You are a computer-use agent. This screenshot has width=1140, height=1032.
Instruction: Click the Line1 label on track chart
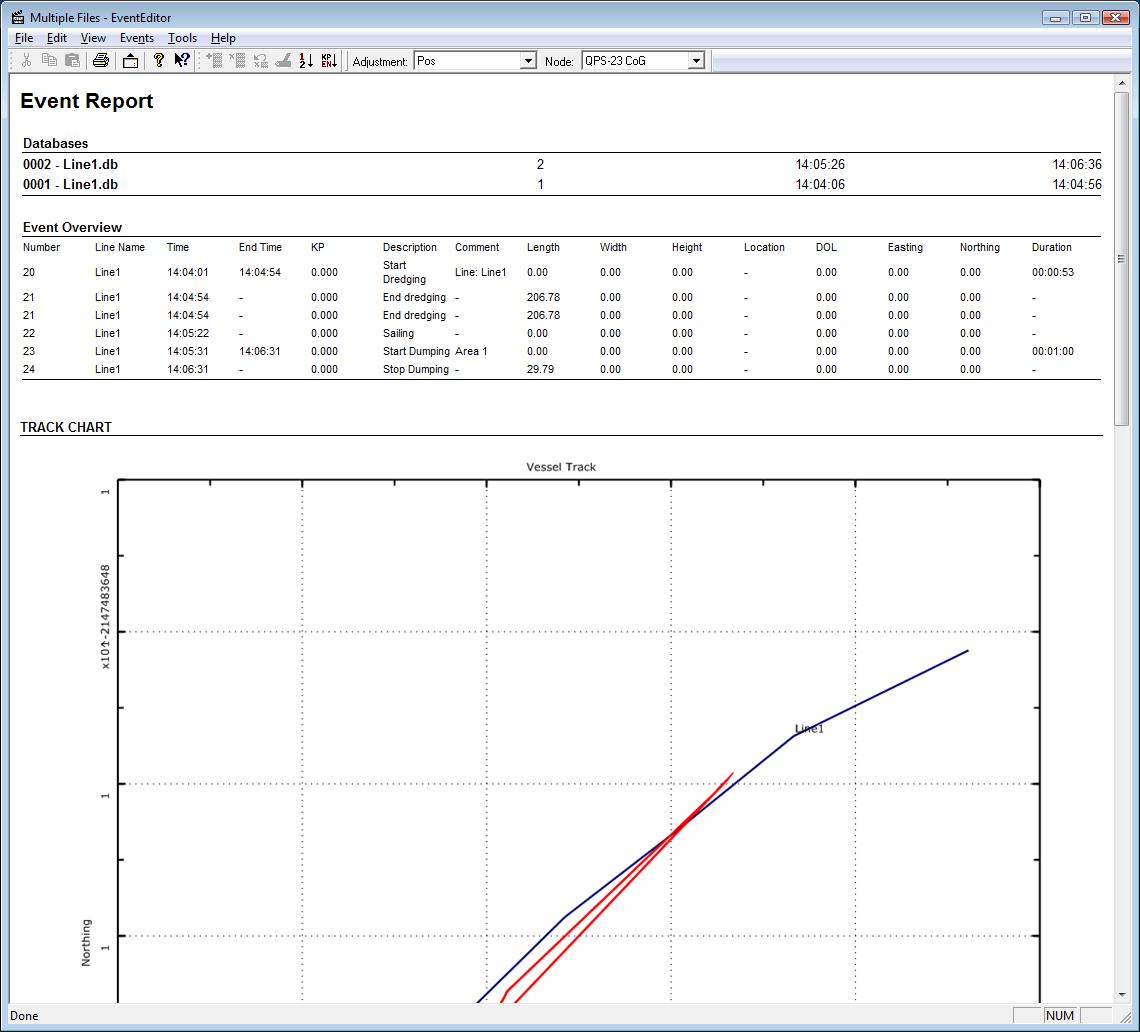click(x=809, y=729)
